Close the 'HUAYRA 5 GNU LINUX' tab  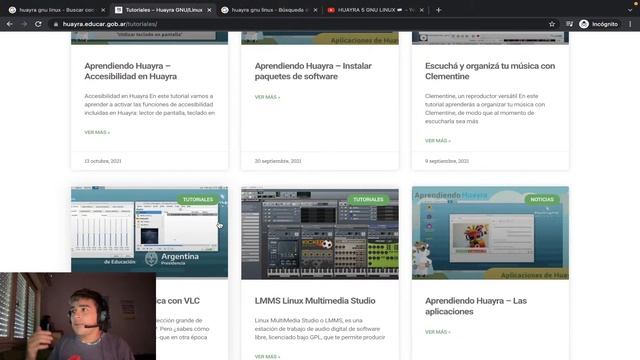(x=422, y=10)
